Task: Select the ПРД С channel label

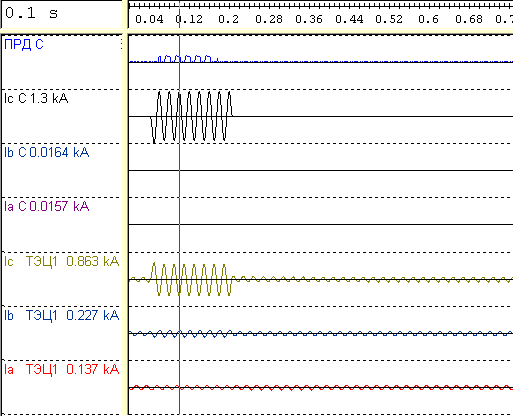Action: point(24,44)
